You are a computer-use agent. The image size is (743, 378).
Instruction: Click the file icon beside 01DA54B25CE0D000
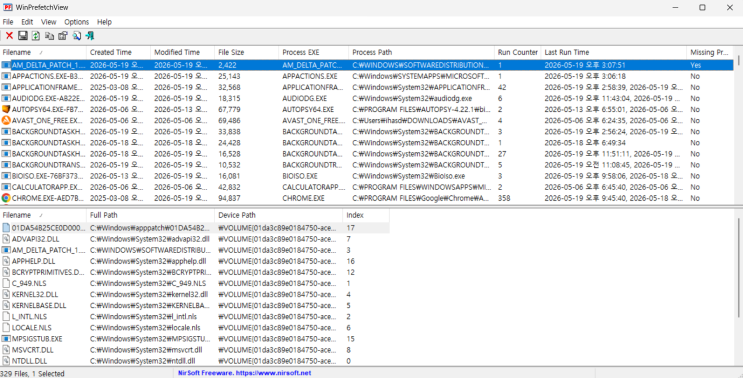pyautogui.click(x=6, y=228)
